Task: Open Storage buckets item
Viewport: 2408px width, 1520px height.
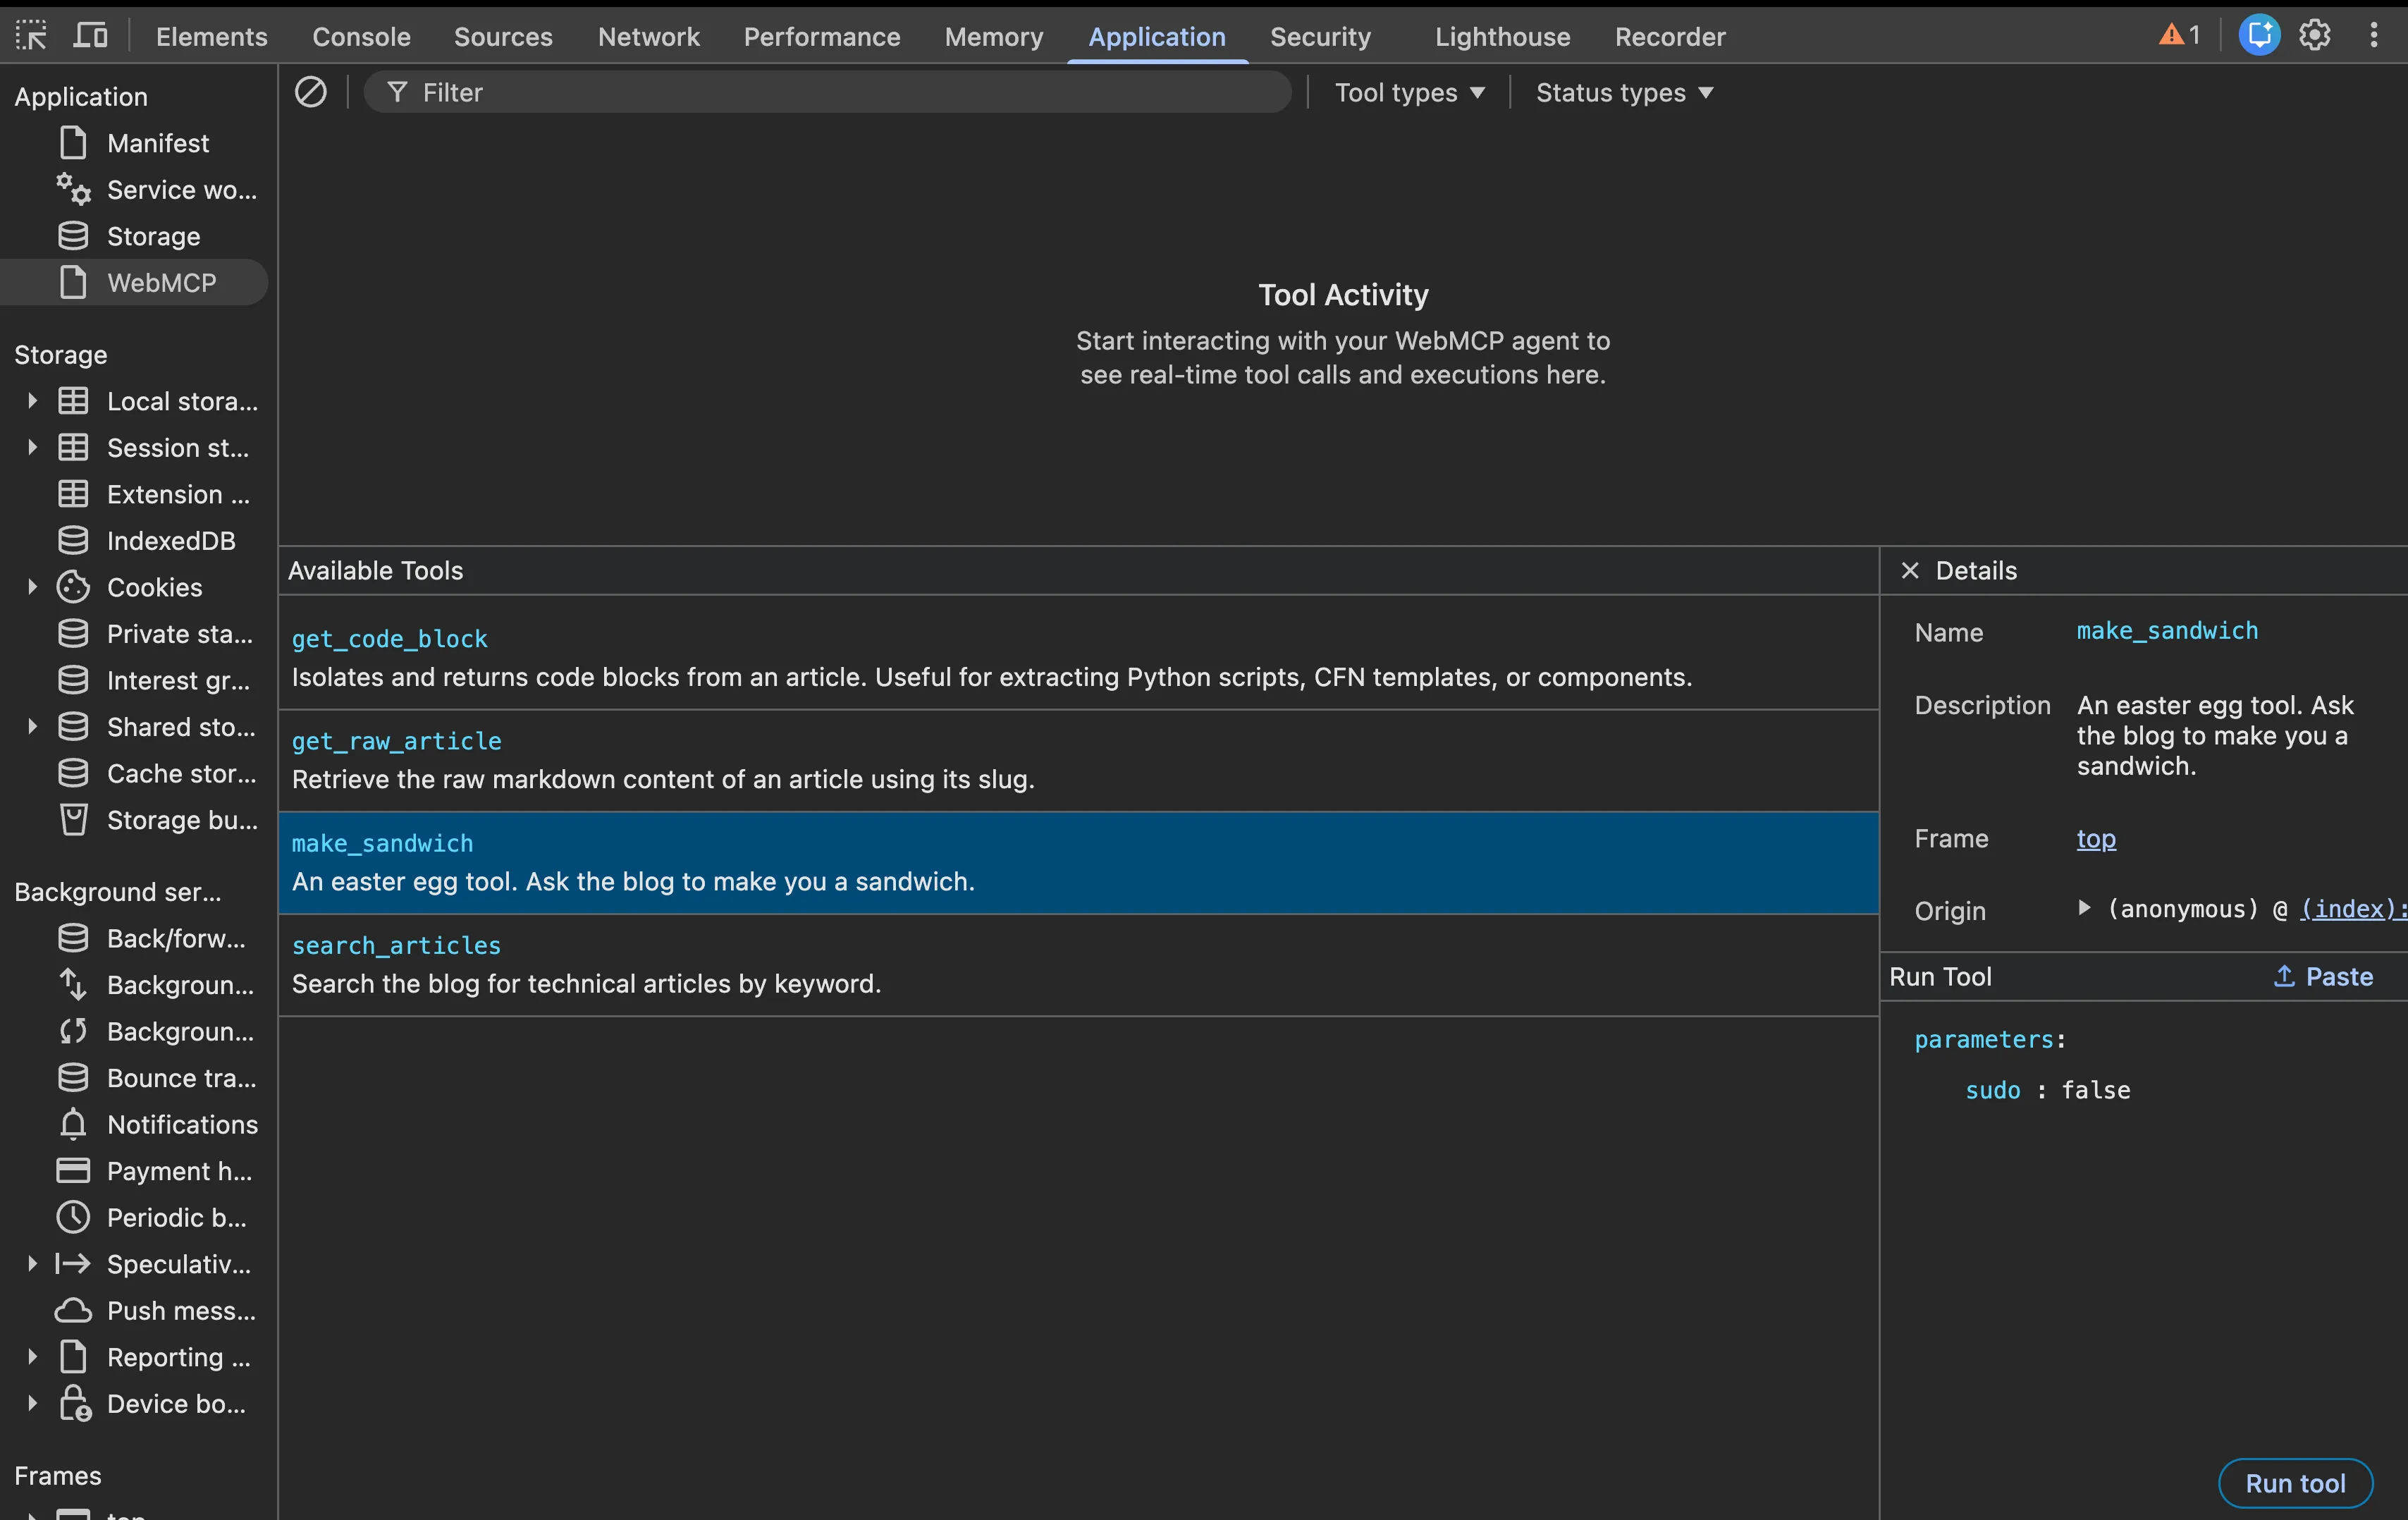Action: pos(134,820)
